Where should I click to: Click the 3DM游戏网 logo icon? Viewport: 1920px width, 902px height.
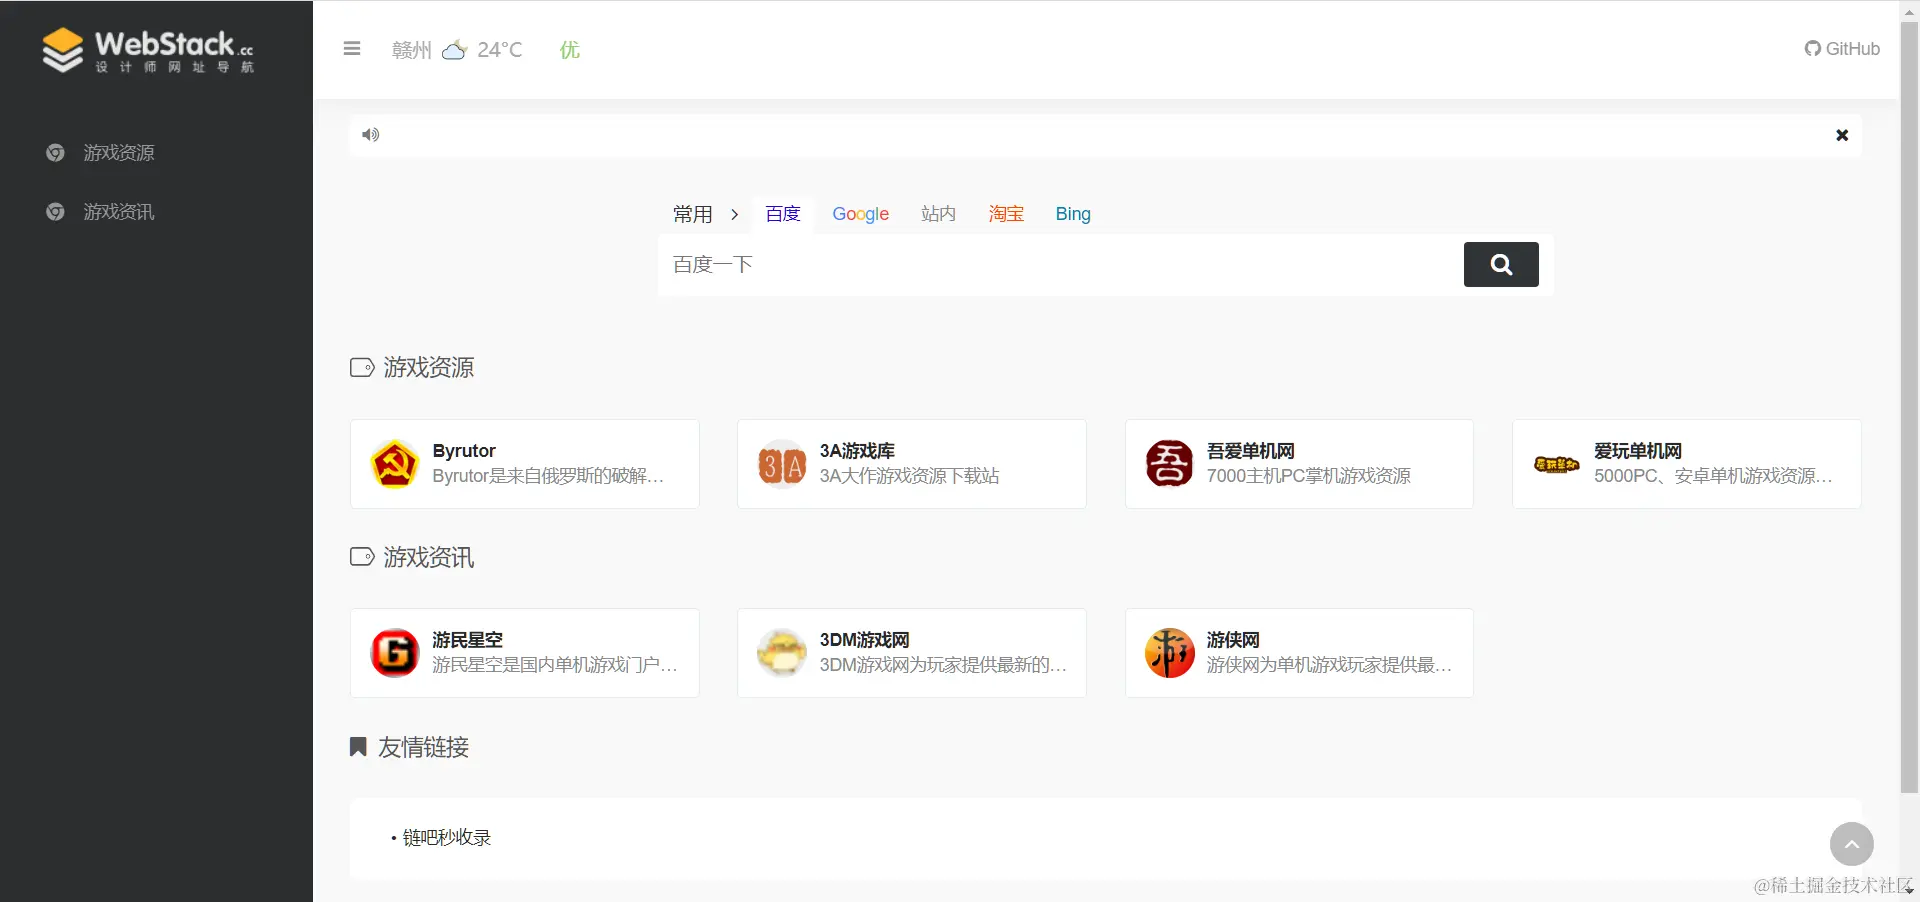coord(782,653)
